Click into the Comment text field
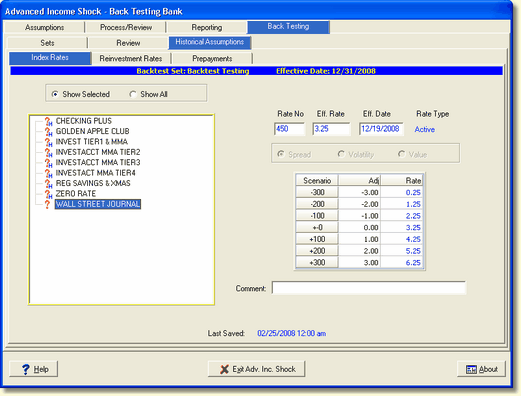The height and width of the screenshot is (396, 521). point(369,288)
